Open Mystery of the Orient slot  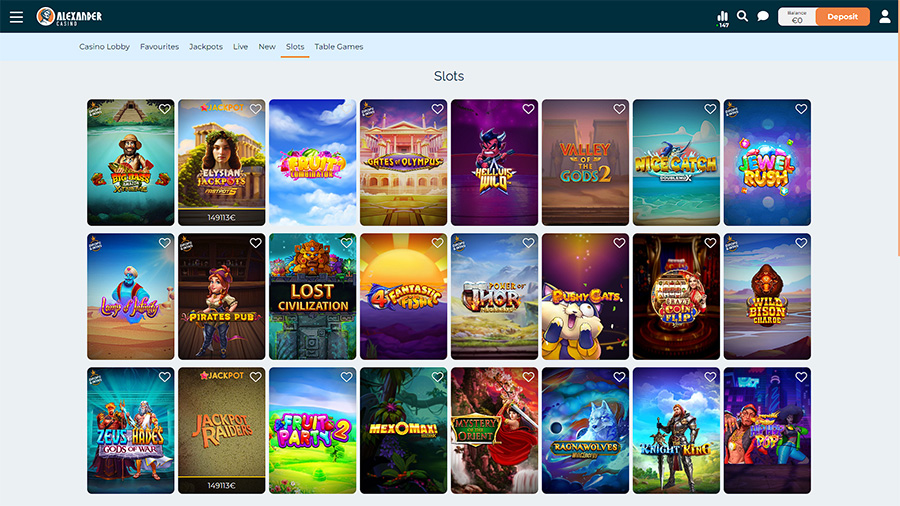tap(494, 430)
